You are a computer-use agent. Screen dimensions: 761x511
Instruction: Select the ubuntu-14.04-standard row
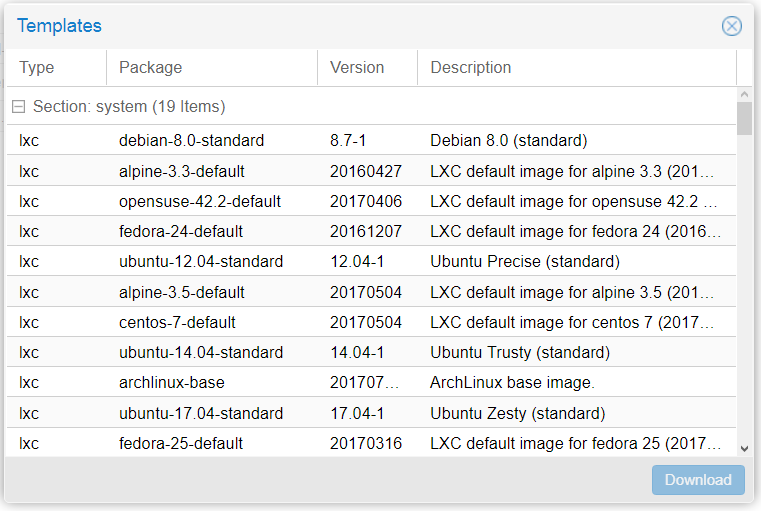tap(371, 352)
